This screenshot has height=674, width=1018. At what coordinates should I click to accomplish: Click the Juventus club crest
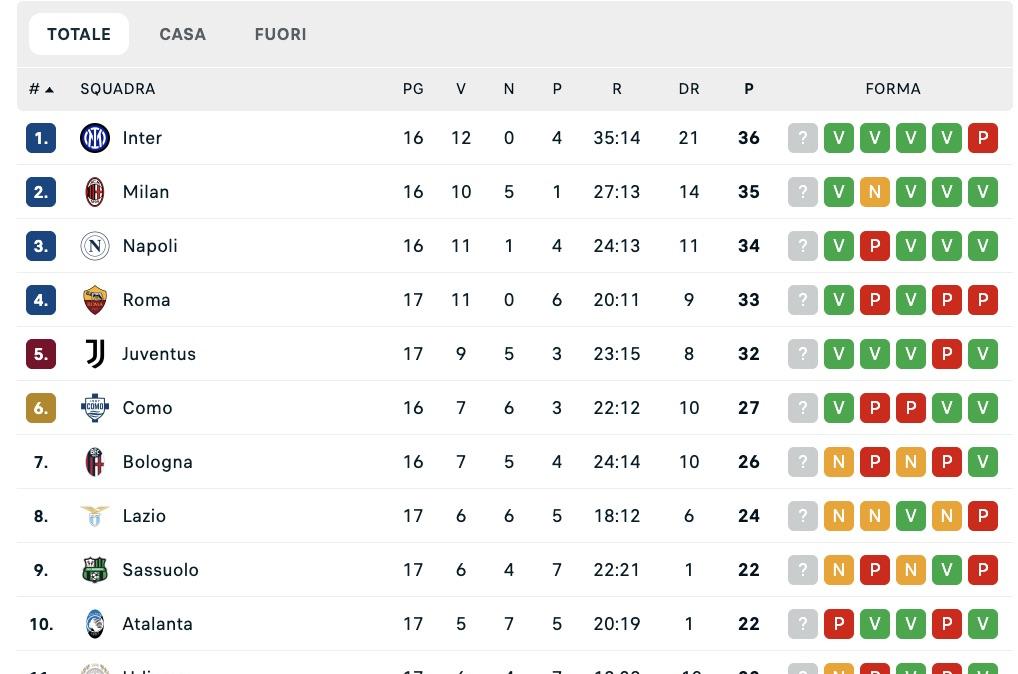(95, 354)
